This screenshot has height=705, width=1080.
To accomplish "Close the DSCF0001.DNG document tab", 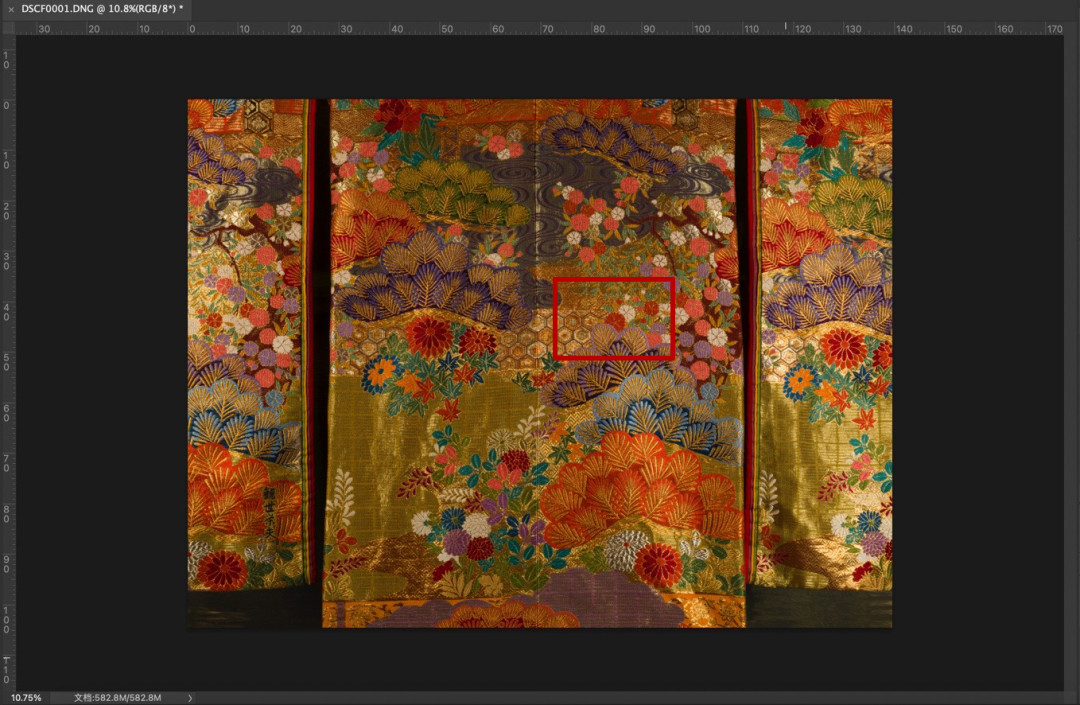I will (10, 9).
